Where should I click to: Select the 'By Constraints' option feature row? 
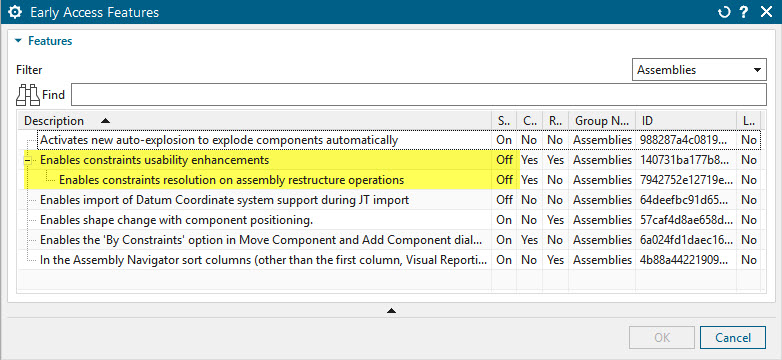click(x=390, y=240)
